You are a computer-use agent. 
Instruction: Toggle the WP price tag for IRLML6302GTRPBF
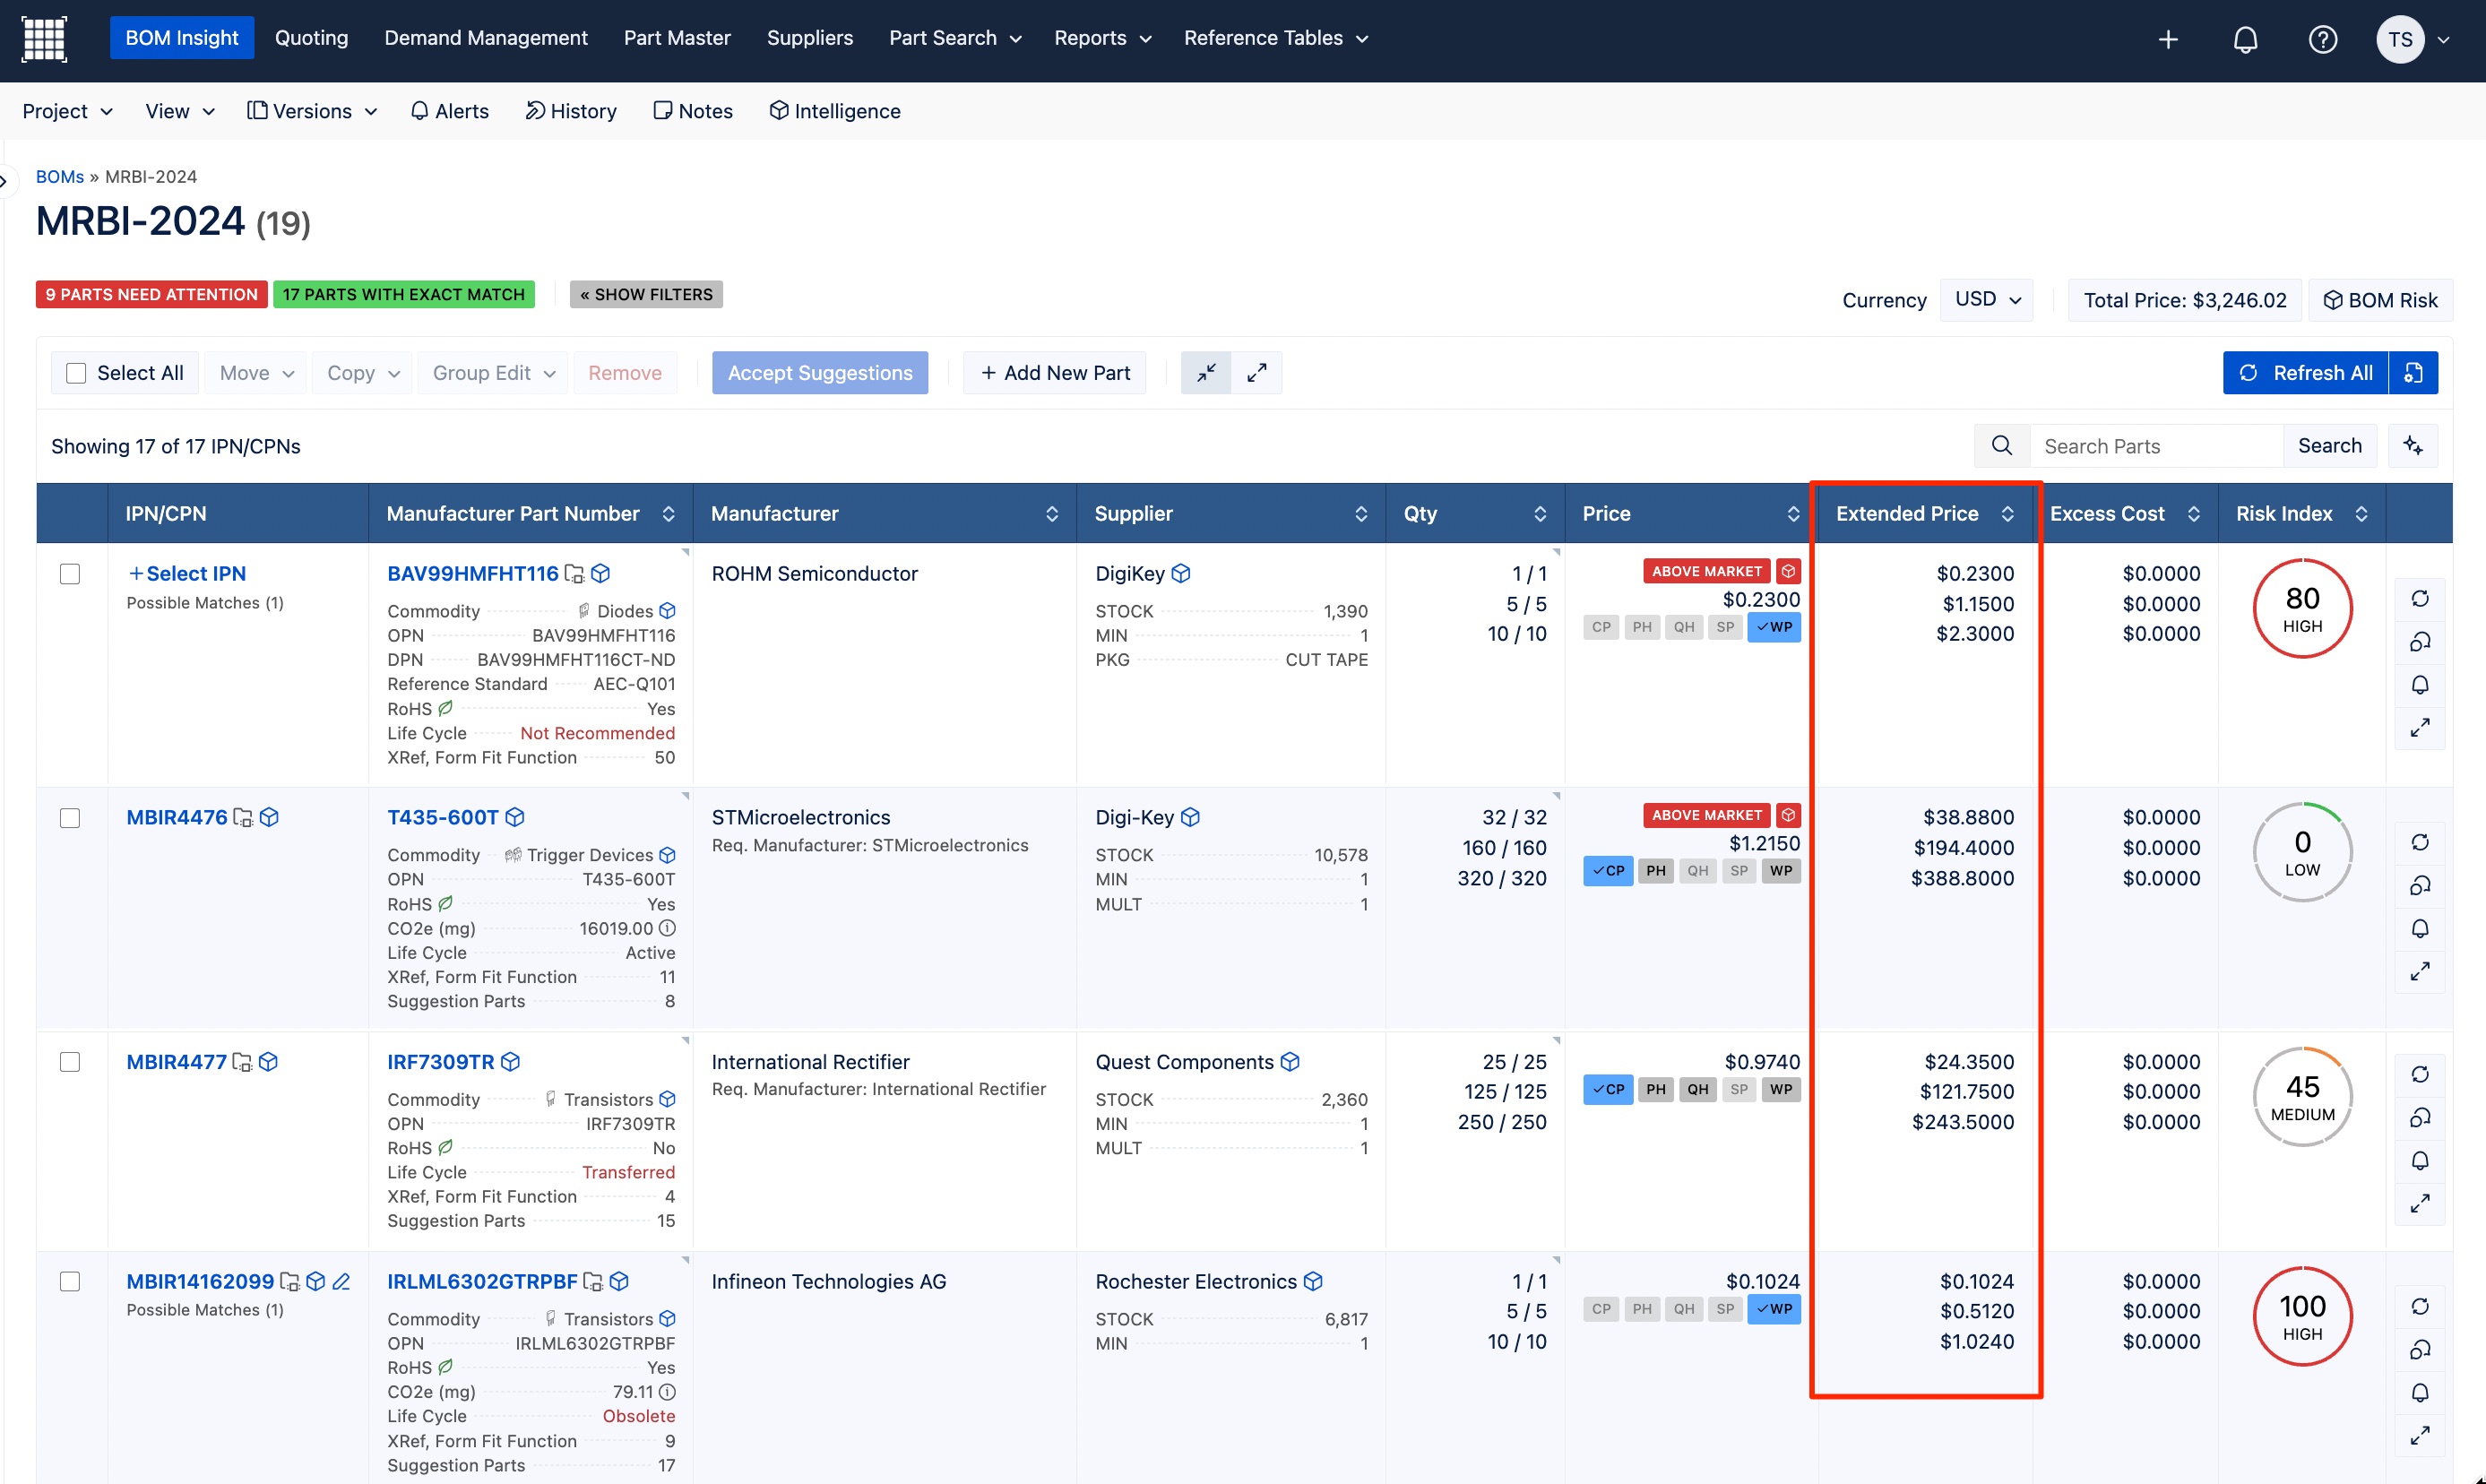1773,1308
